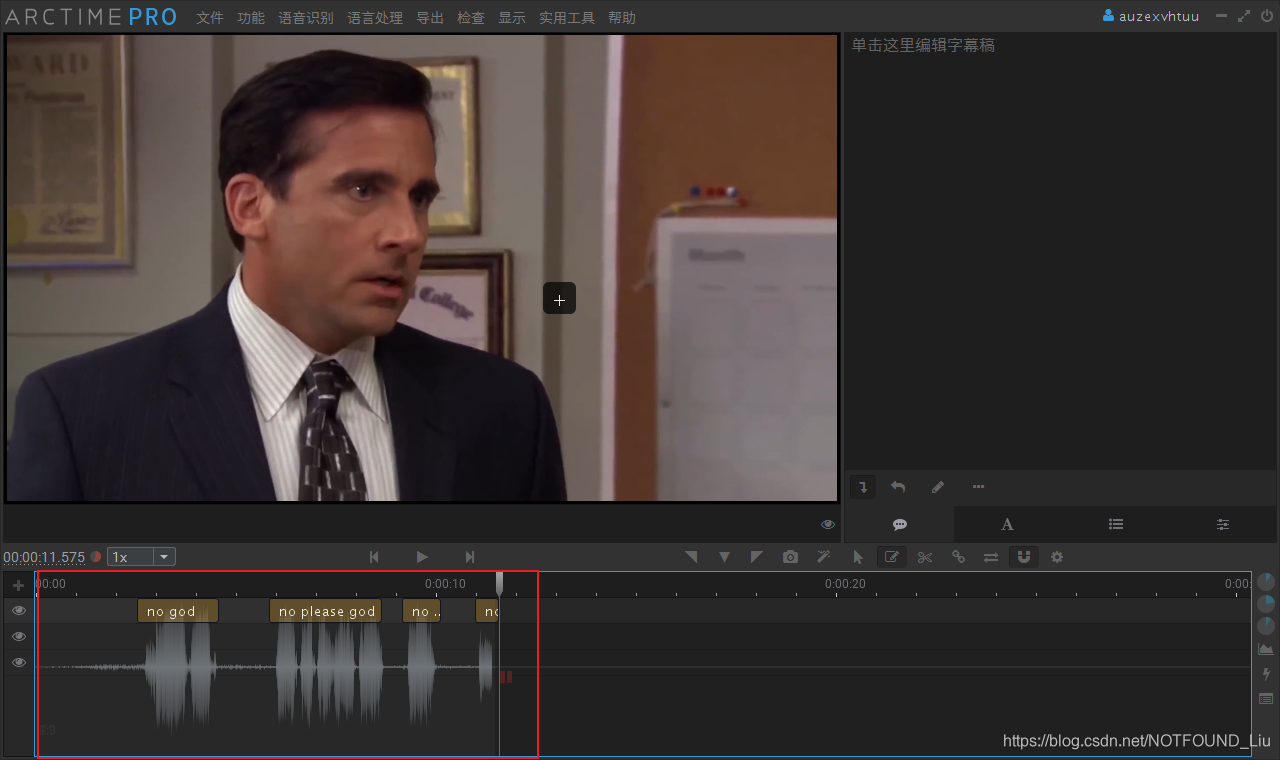
Task: Click the pencil edit icon under draft
Action: [937, 487]
